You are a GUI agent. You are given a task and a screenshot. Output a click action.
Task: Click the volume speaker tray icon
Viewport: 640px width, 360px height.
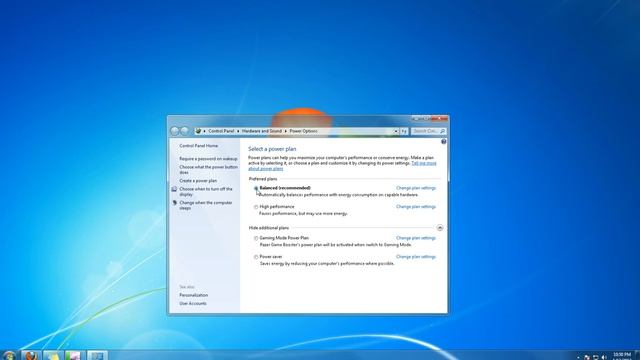(x=604, y=357)
